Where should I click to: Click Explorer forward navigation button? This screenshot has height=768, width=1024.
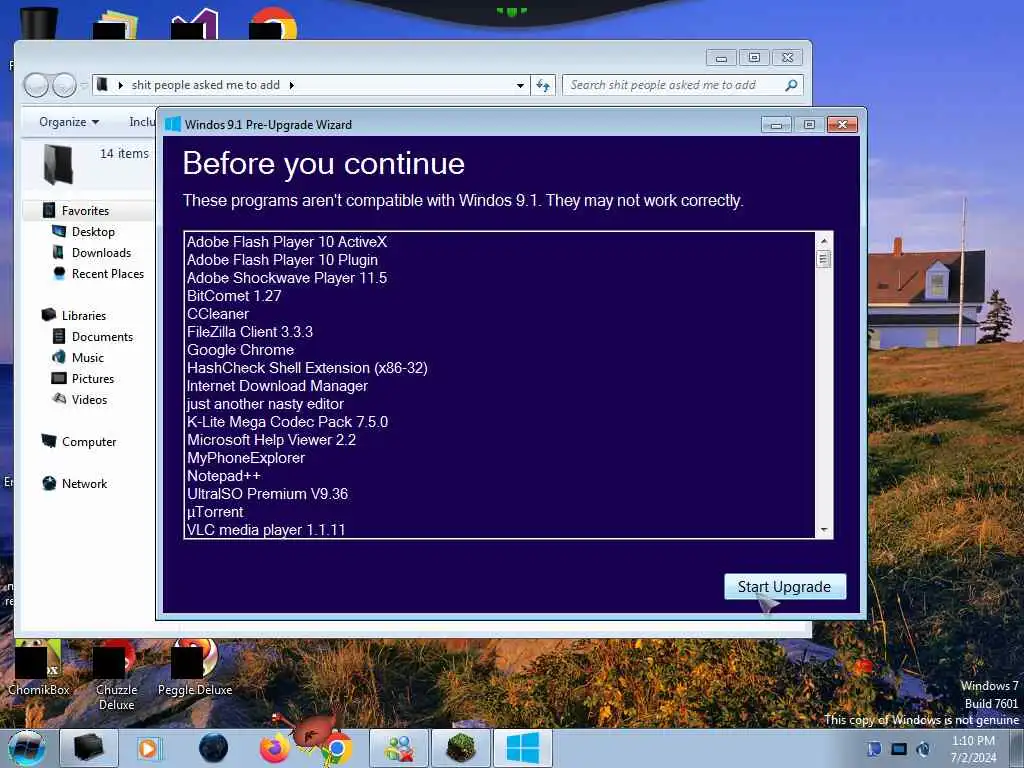coord(64,85)
